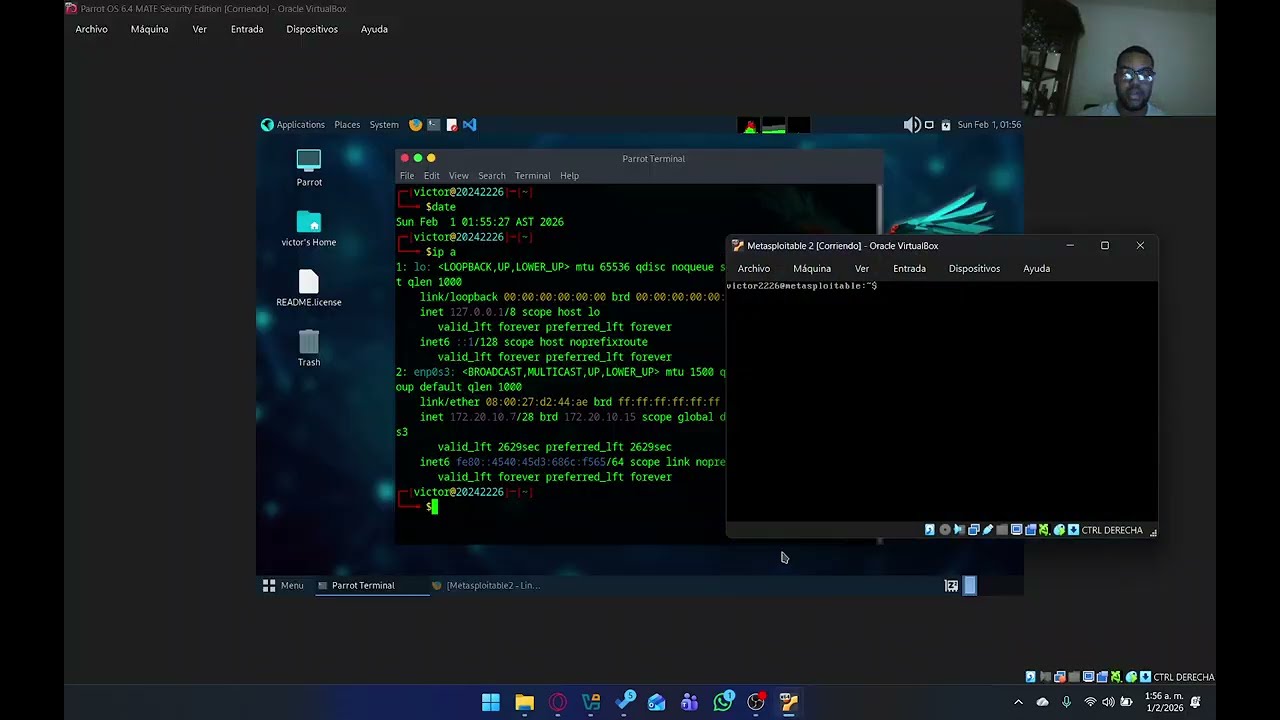Open Parrot panel clock Sun Feb 1
Viewport: 1280px width, 720px height.
[x=989, y=125]
